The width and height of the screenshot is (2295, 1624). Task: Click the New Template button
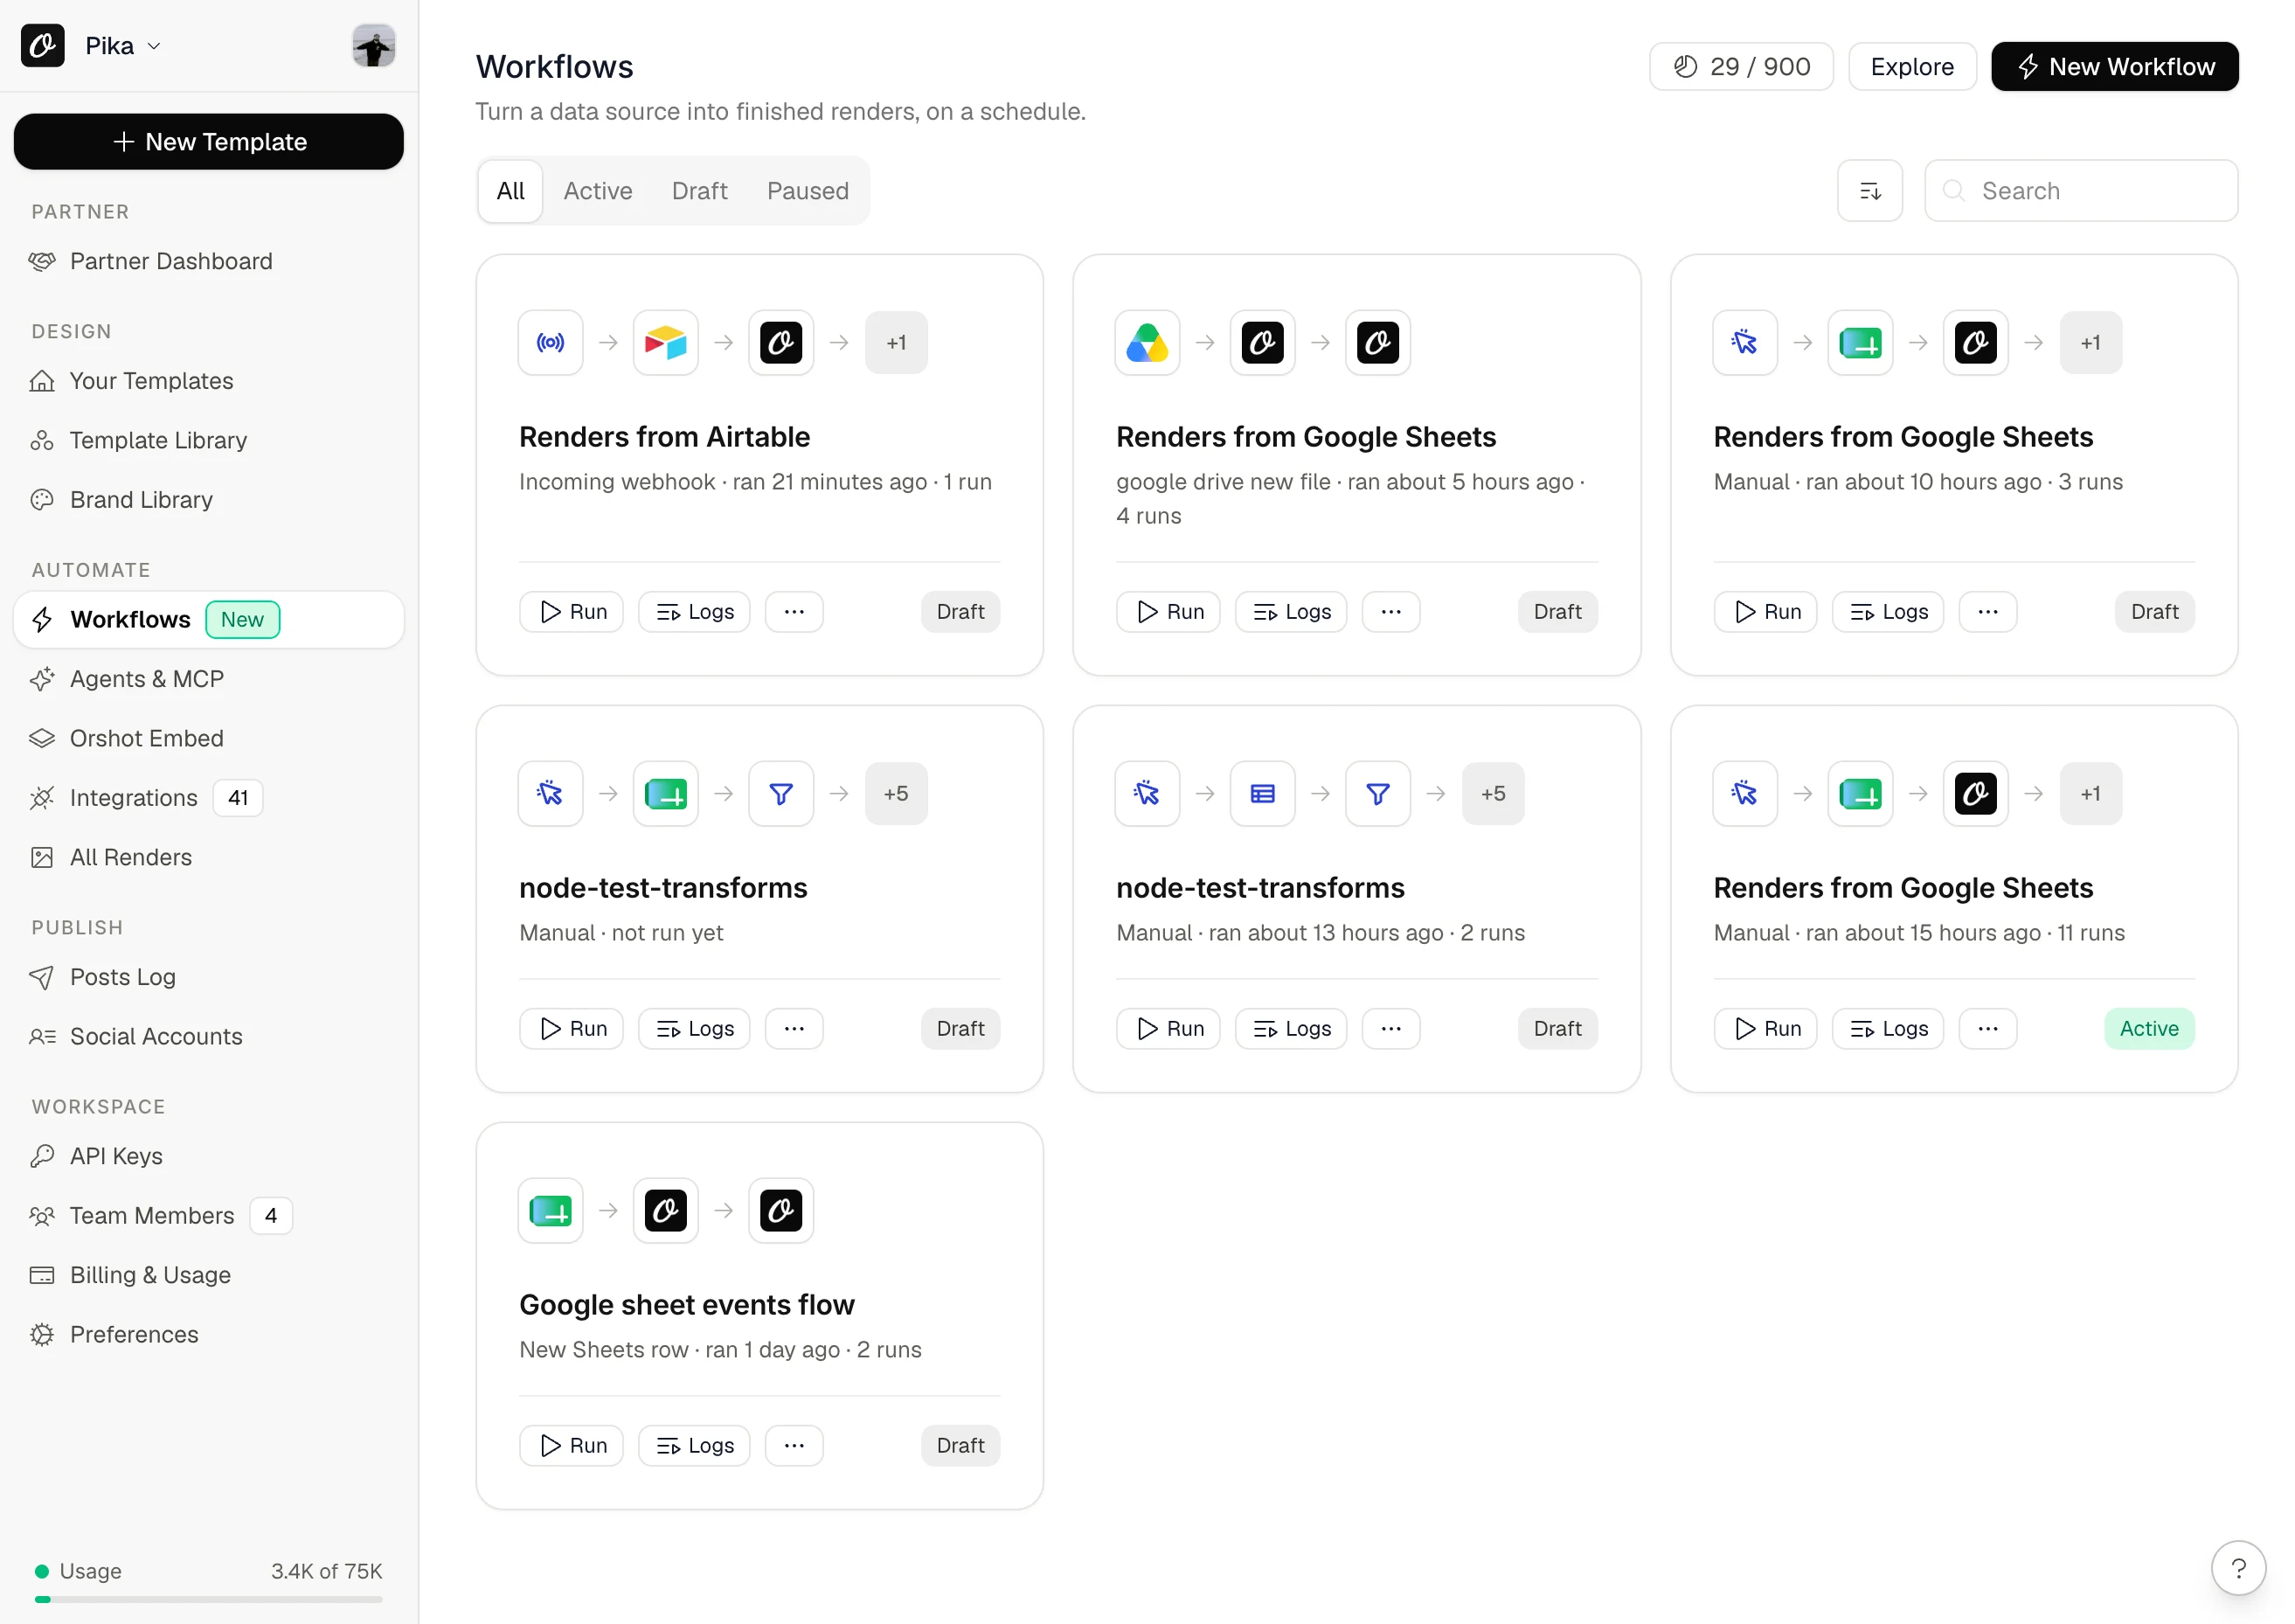209,141
